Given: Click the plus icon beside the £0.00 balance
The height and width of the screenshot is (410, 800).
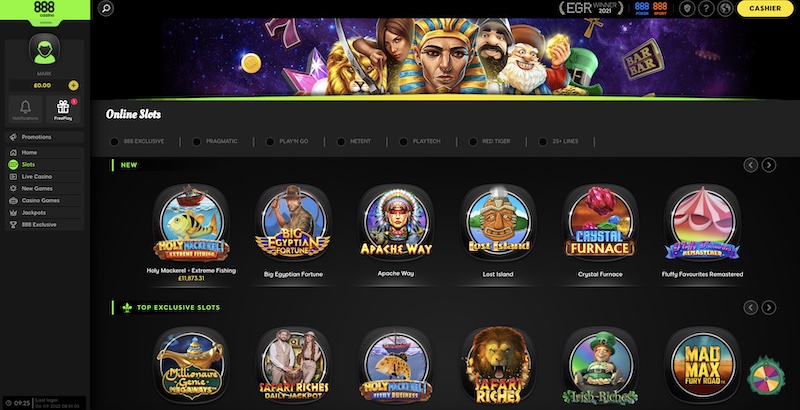Looking at the screenshot, I should click(73, 86).
